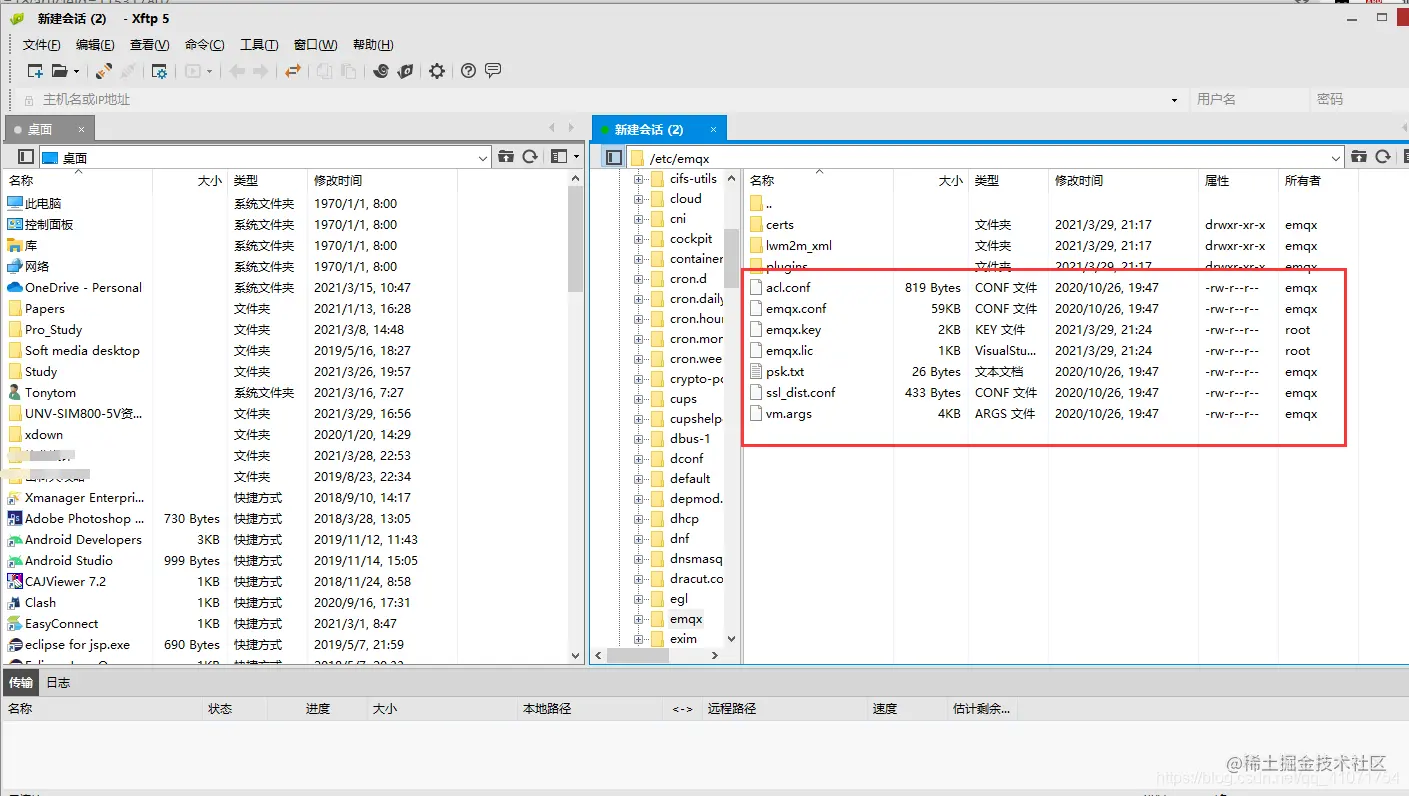Screen dimensions: 1409x796
Task: Click the 主机名或IP地址 host input field
Action: [600, 100]
